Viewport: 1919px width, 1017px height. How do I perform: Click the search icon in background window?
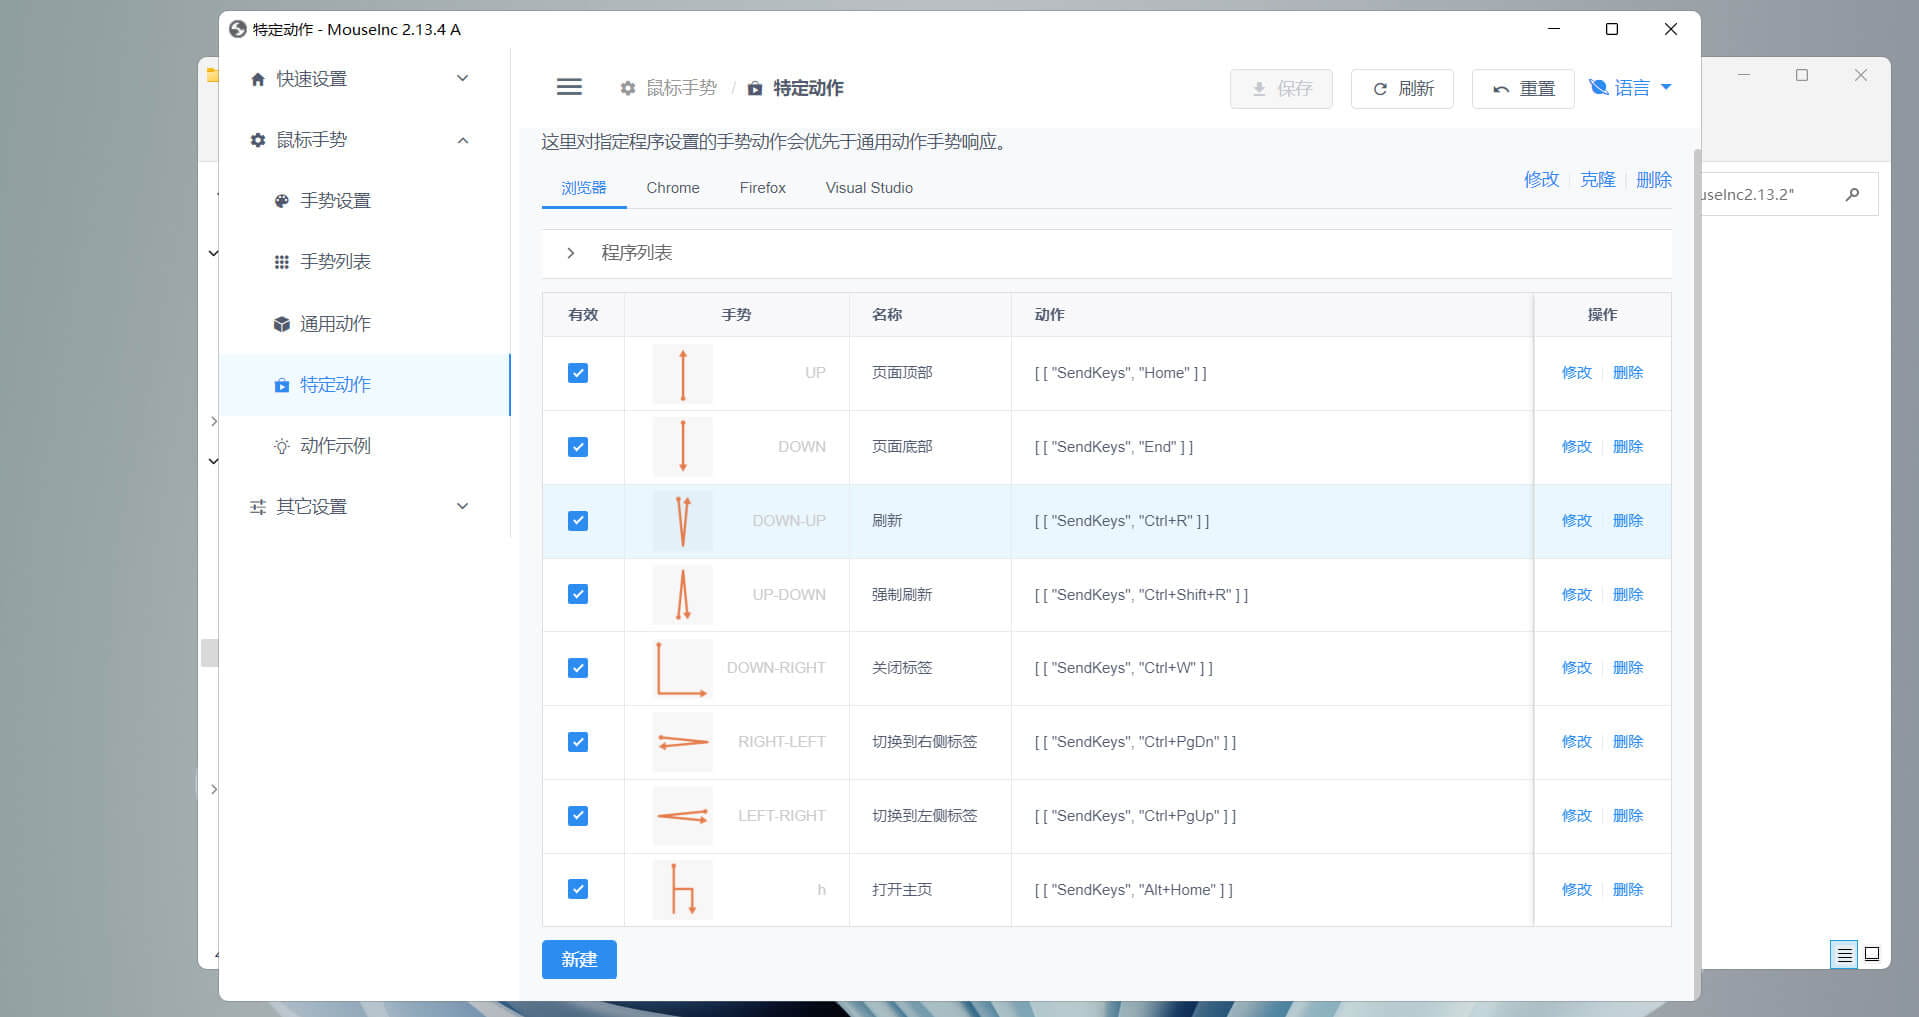[1852, 195]
